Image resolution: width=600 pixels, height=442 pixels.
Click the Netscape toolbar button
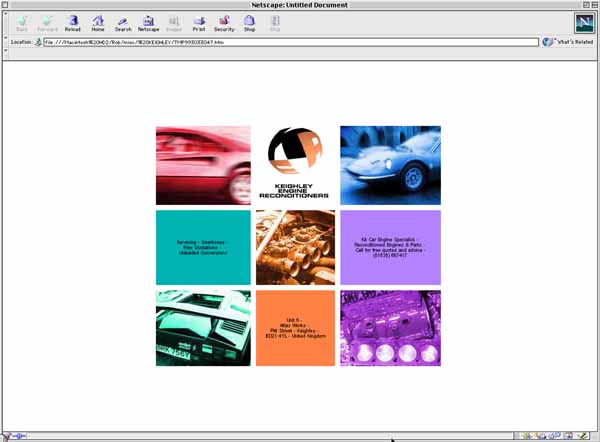coord(148,24)
